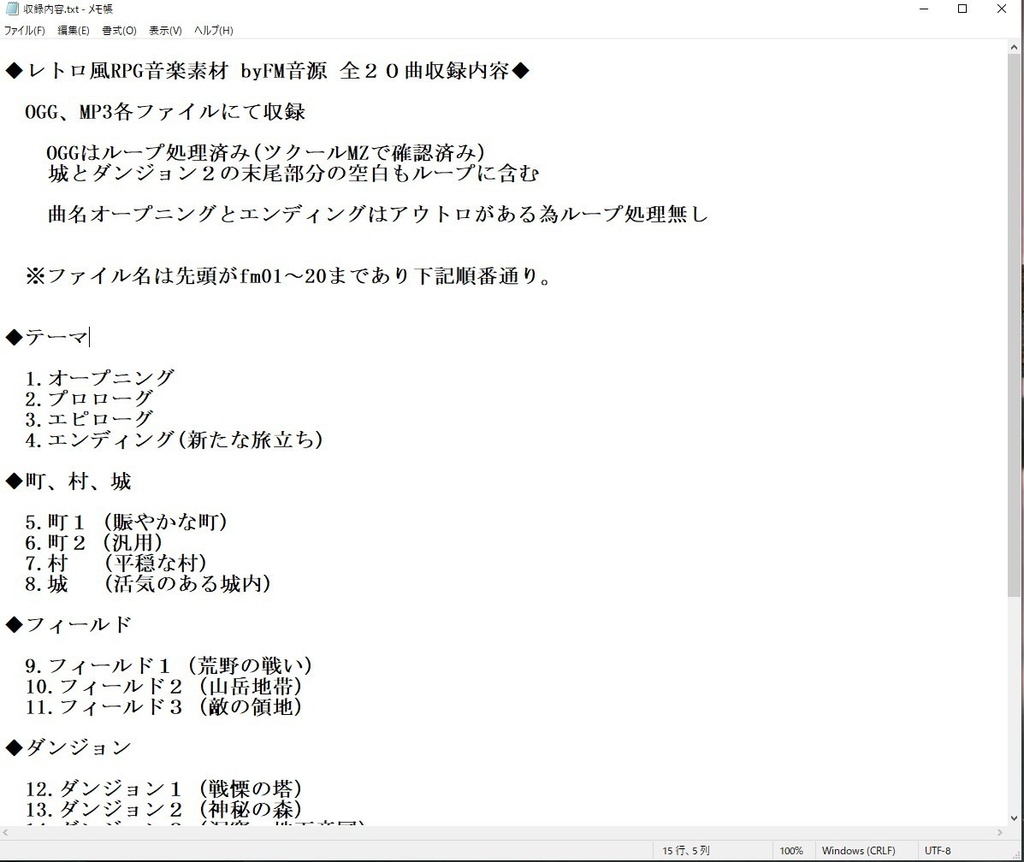Click the Windows (CRLF) line-ending indicator
The image size is (1024, 862).
coord(861,850)
